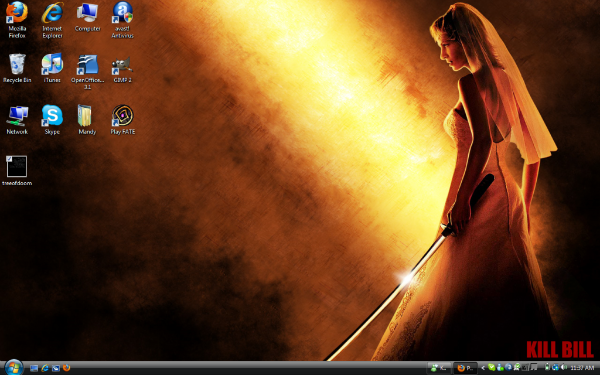The width and height of the screenshot is (600, 375).
Task: Select the Play FATE game shortcut
Action: [x=122, y=120]
